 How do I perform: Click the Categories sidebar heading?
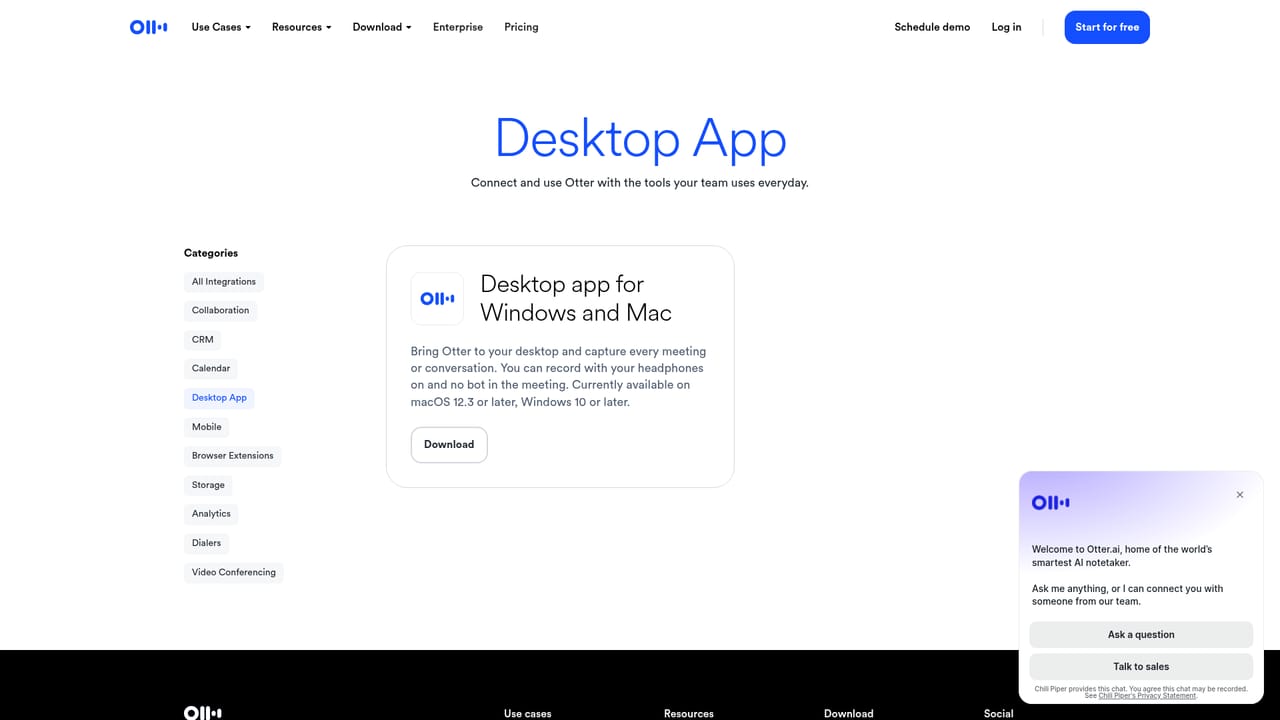[211, 253]
